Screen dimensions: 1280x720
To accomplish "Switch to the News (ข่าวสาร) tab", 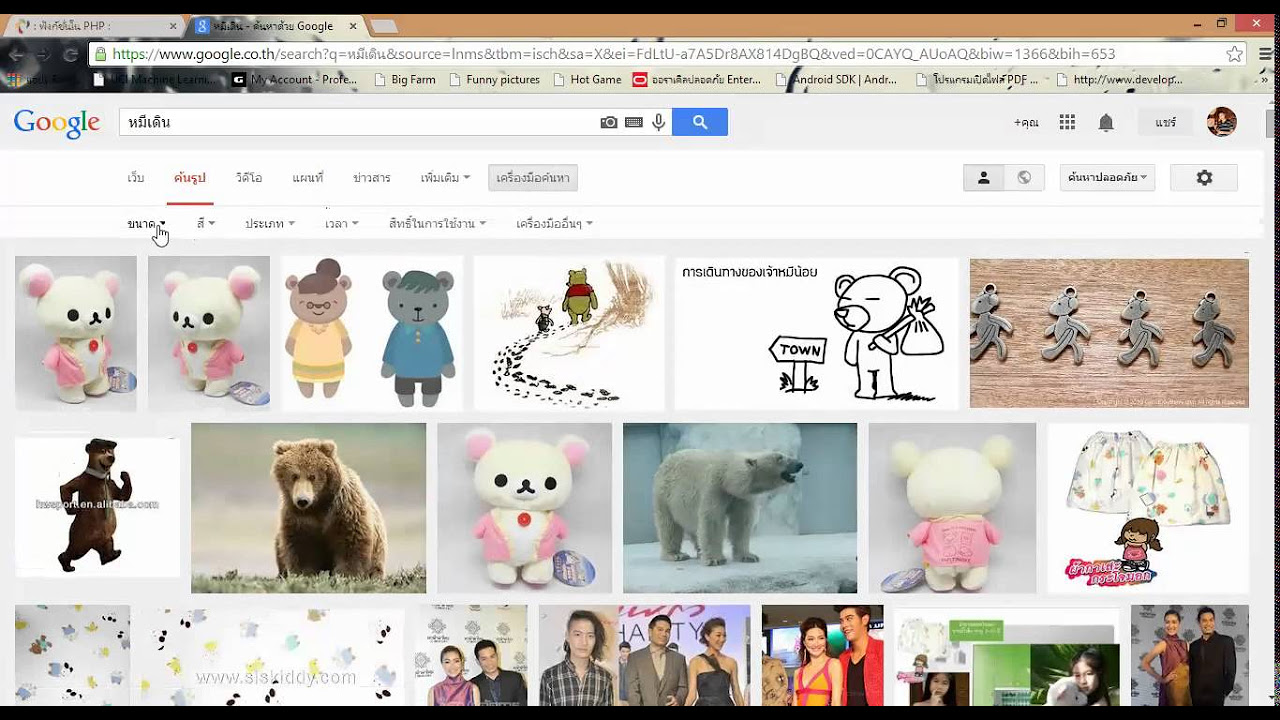I will click(372, 178).
